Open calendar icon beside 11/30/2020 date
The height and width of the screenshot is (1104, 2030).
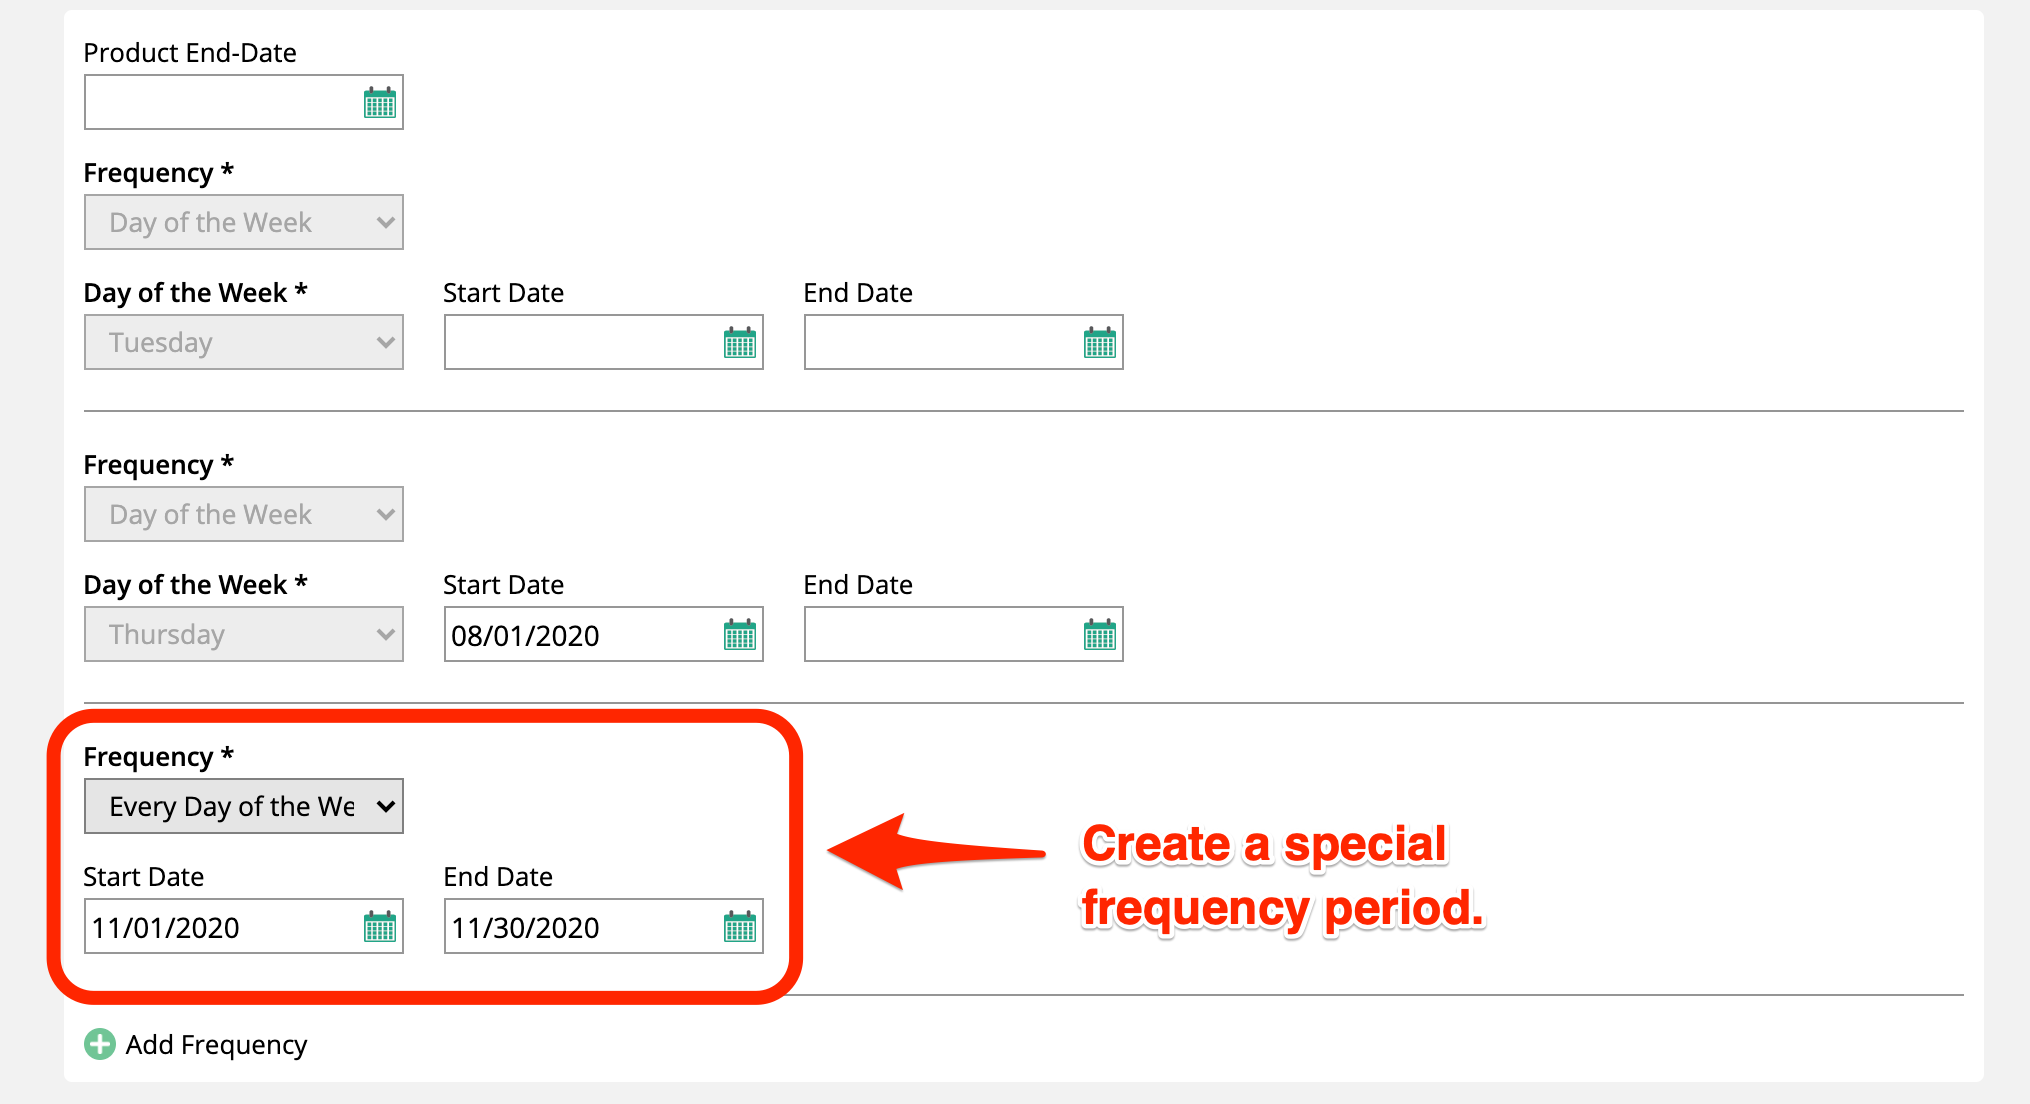tap(739, 927)
